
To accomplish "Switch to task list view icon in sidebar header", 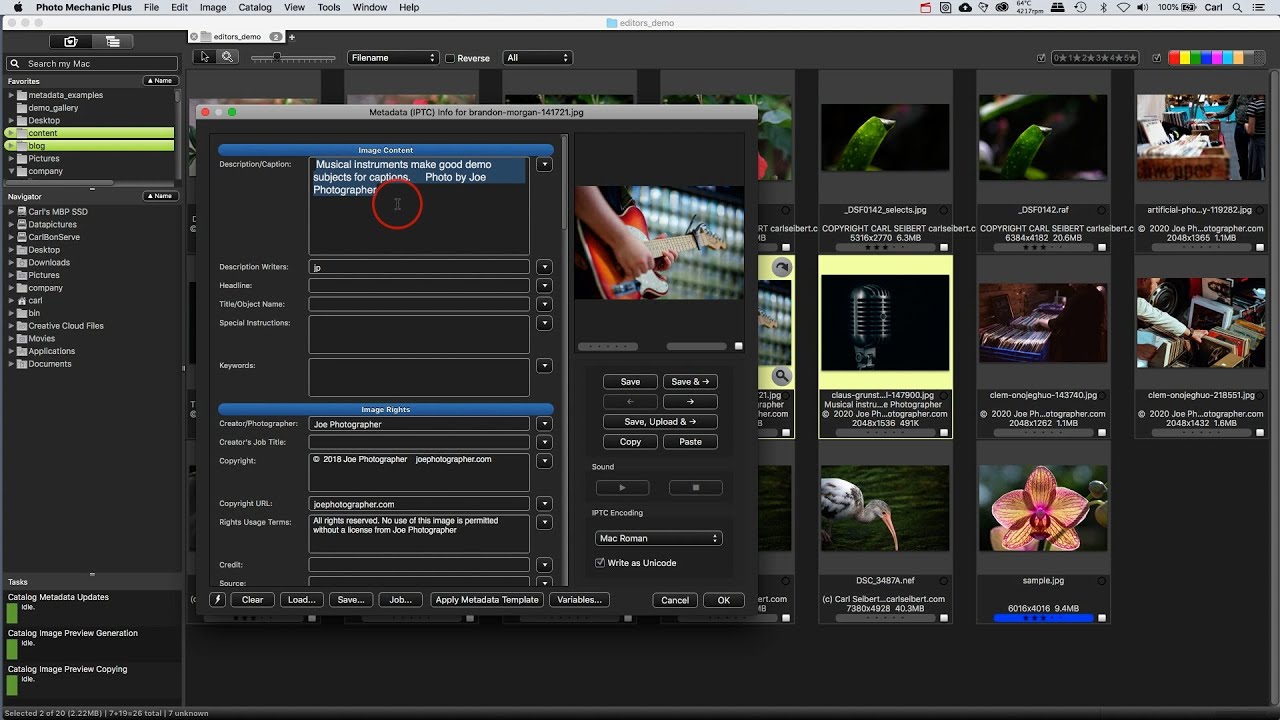I will click(x=113, y=42).
